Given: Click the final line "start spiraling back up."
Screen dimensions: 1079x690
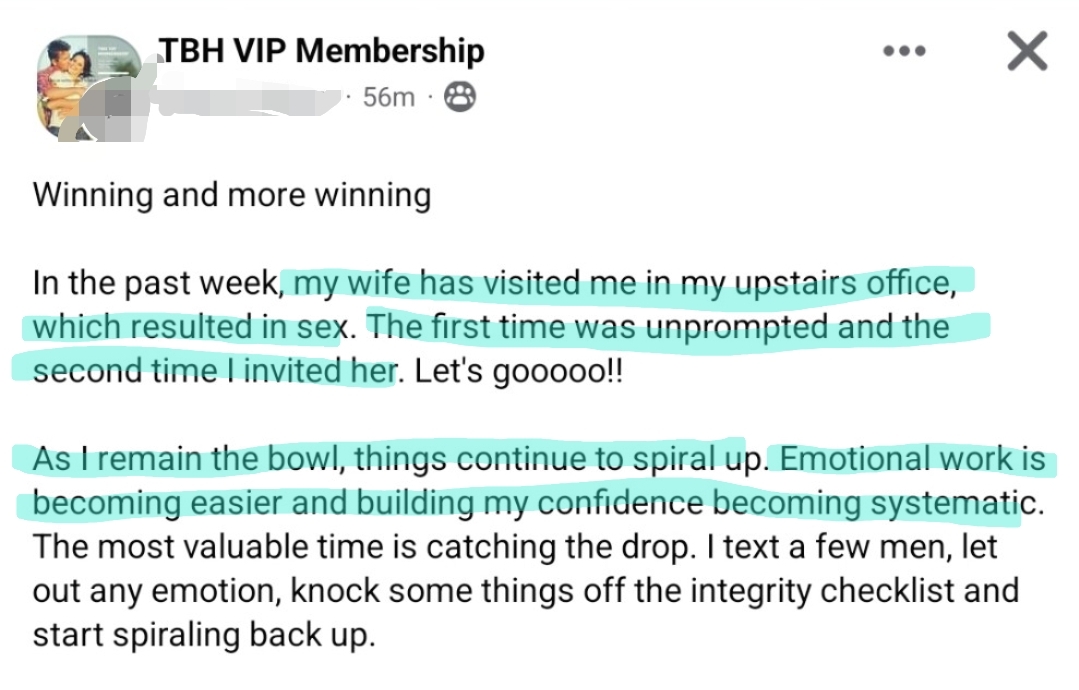Looking at the screenshot, I should point(204,634).
